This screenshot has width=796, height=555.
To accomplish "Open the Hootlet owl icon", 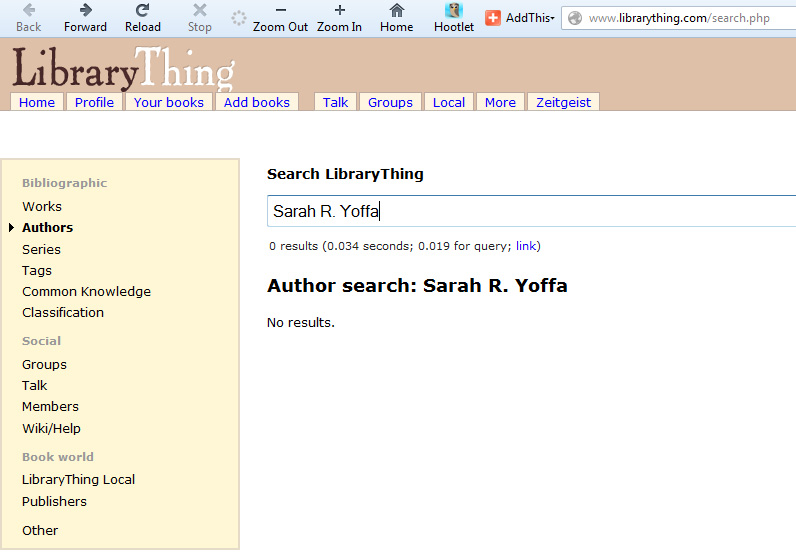I will click(x=453, y=10).
